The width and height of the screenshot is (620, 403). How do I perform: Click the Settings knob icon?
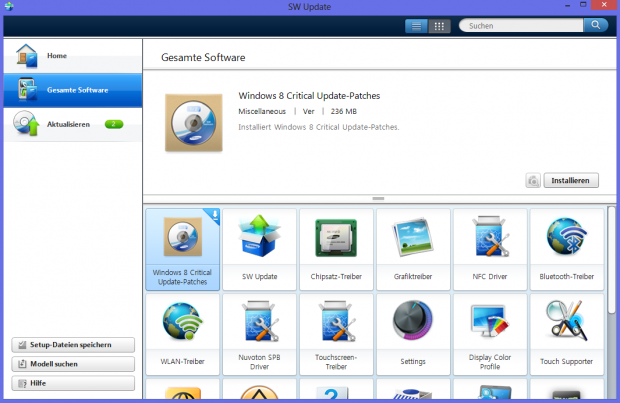(x=413, y=325)
